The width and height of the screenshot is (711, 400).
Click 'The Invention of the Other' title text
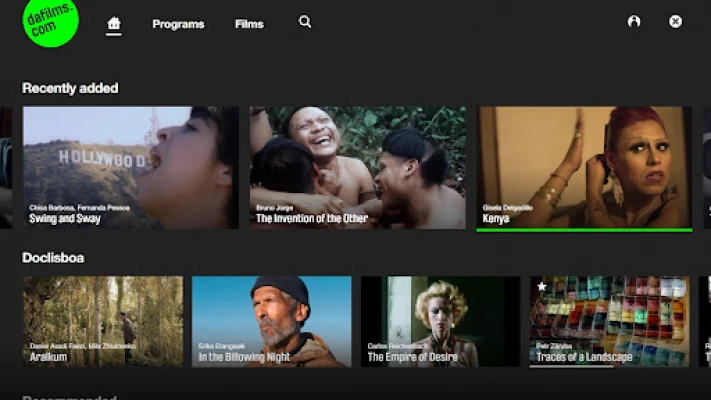(x=312, y=219)
